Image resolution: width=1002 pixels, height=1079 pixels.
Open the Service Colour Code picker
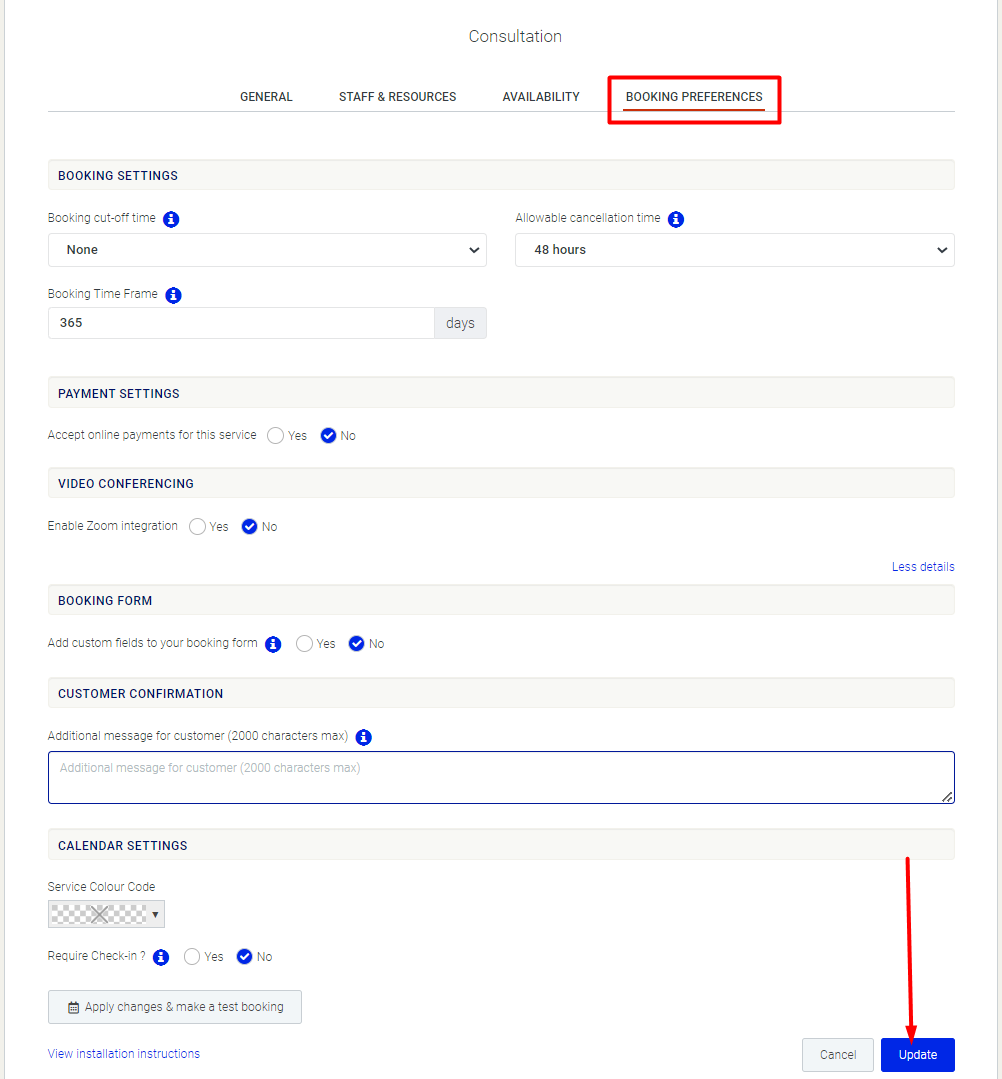click(x=106, y=914)
